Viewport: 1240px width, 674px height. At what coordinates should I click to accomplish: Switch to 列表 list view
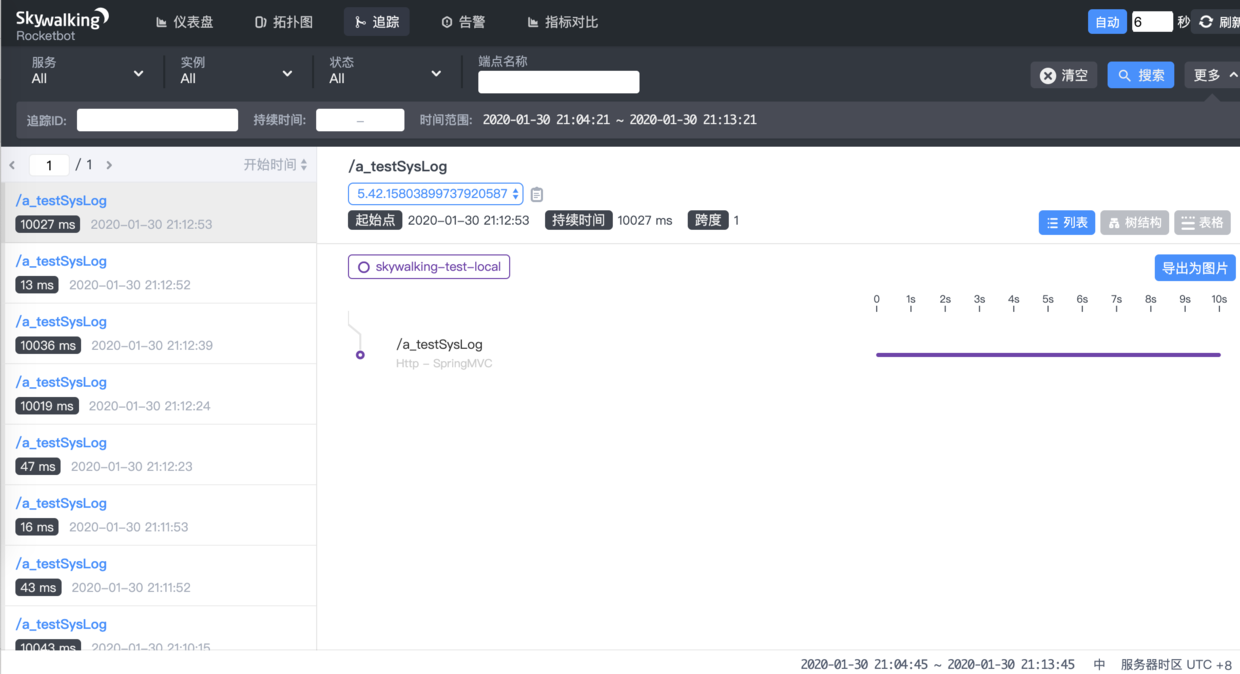tap(1067, 223)
